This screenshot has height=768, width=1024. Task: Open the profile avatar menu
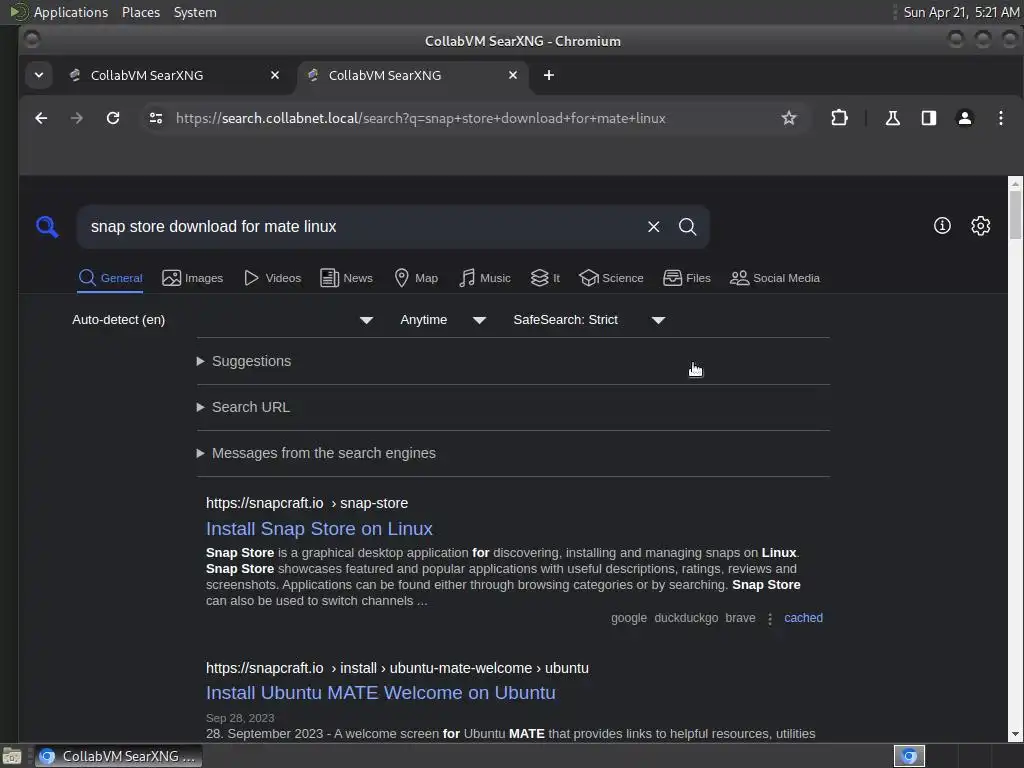(x=965, y=118)
